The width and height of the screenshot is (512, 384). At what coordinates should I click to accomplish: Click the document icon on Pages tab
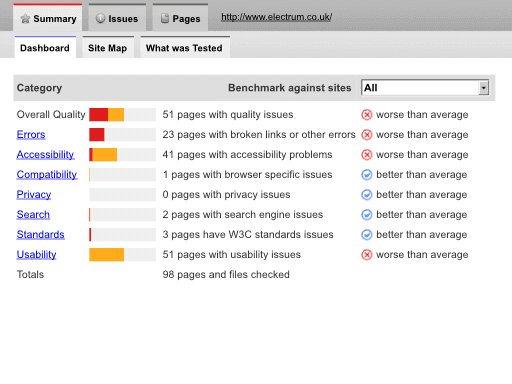(x=165, y=18)
